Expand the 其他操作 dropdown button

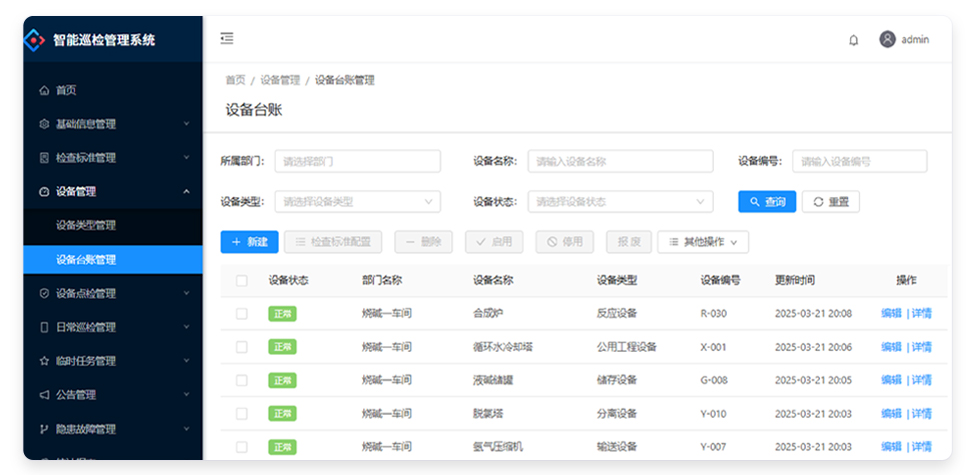702,242
